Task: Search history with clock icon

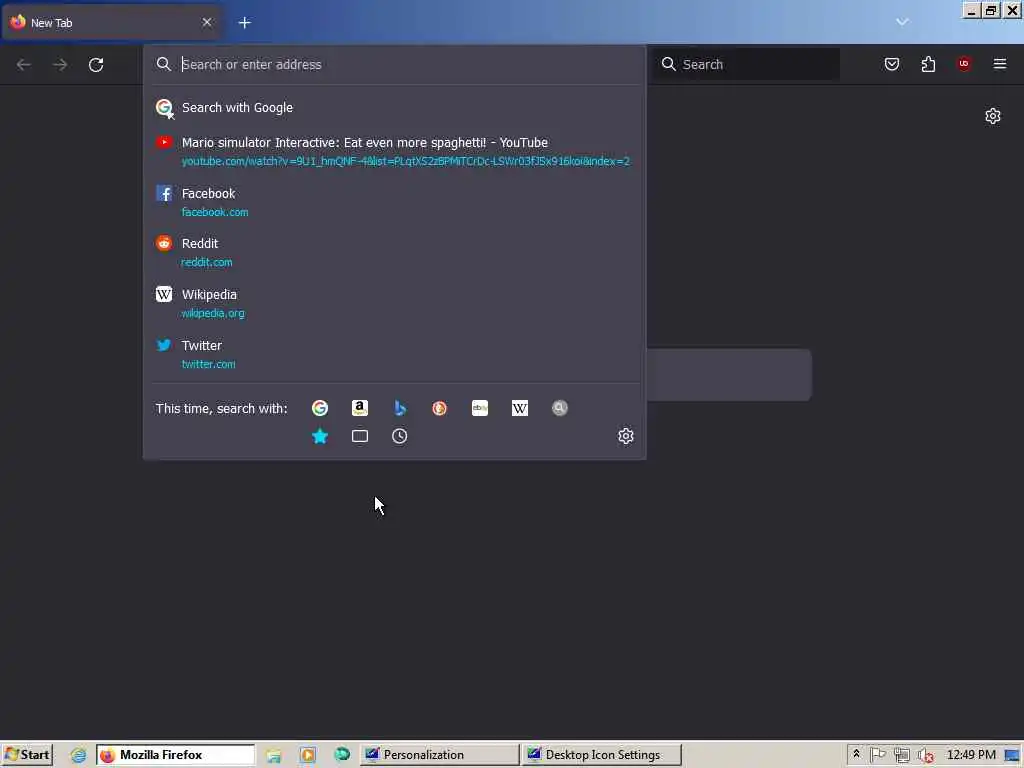Action: click(400, 436)
